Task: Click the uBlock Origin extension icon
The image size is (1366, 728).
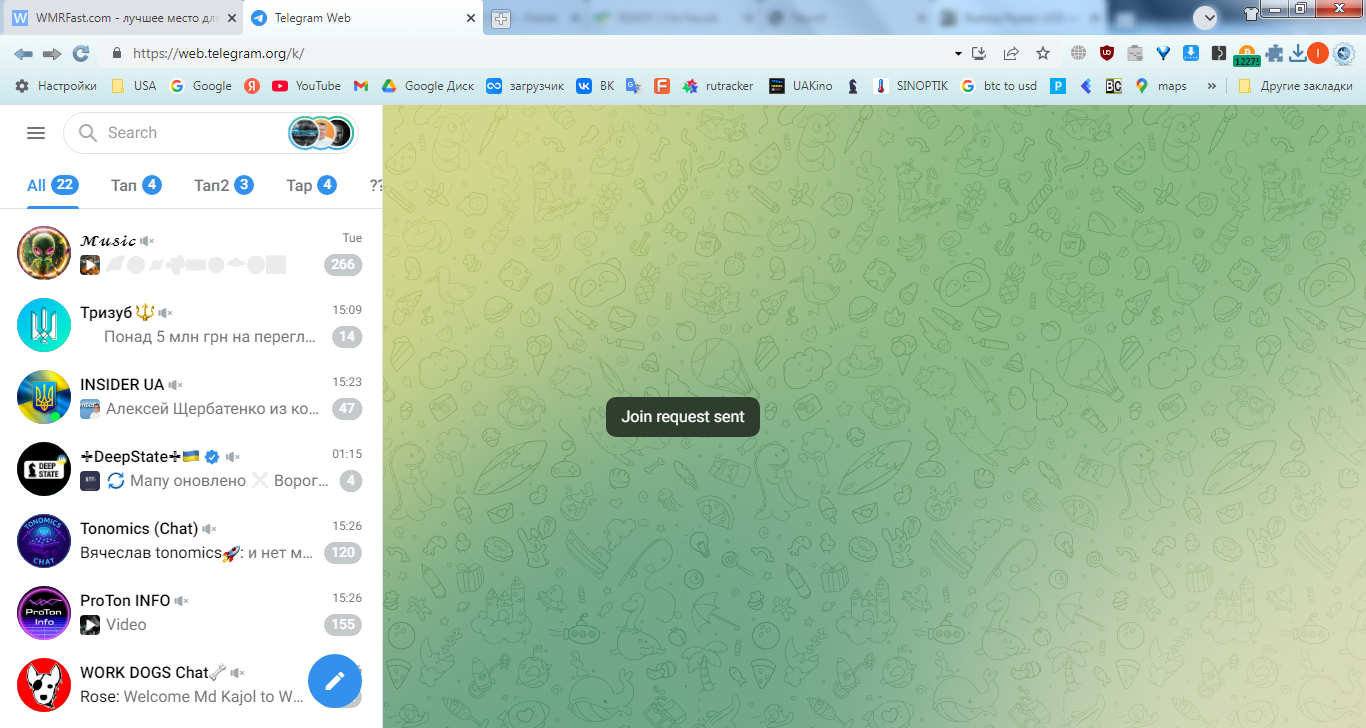Action: tap(1107, 53)
